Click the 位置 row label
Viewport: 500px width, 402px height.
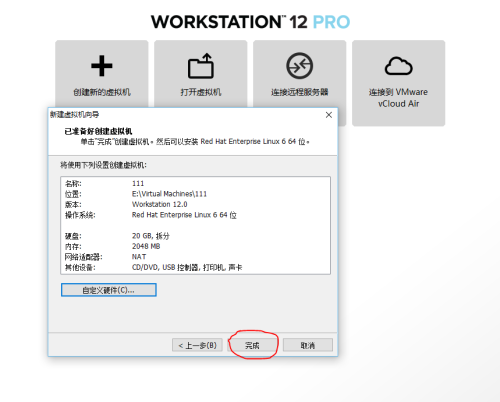[x=73, y=194]
